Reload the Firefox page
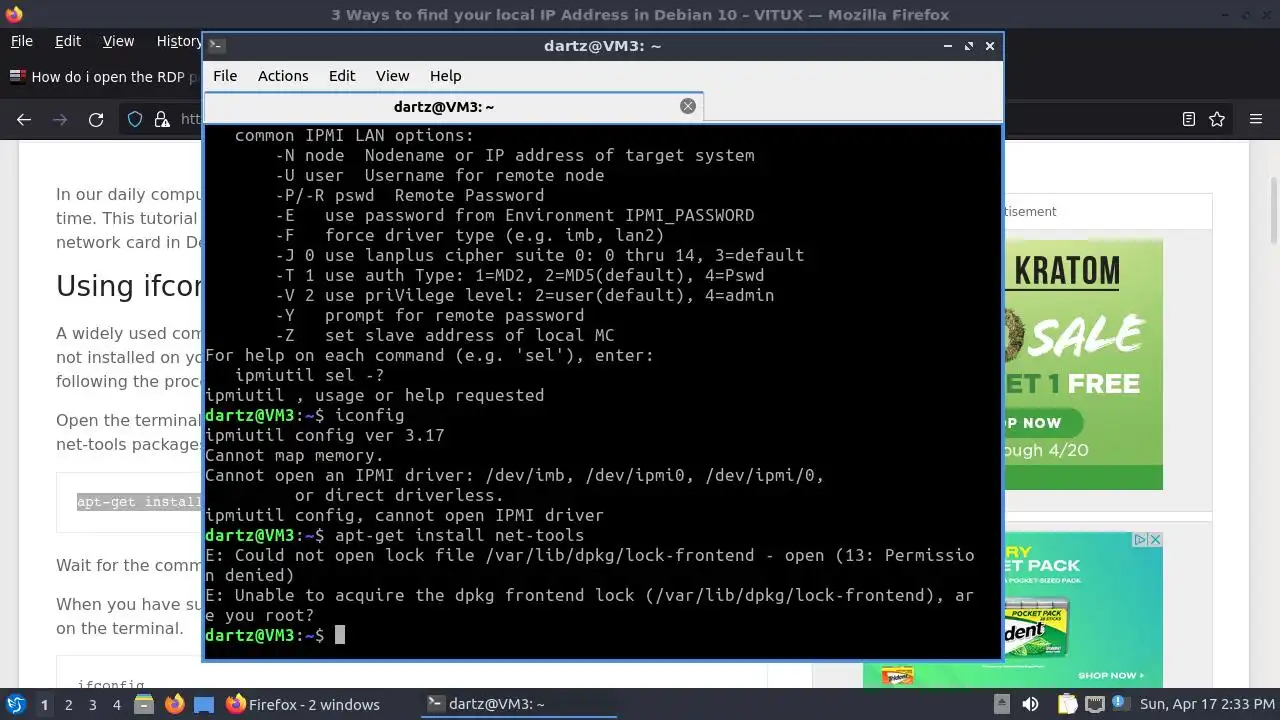 (96, 119)
